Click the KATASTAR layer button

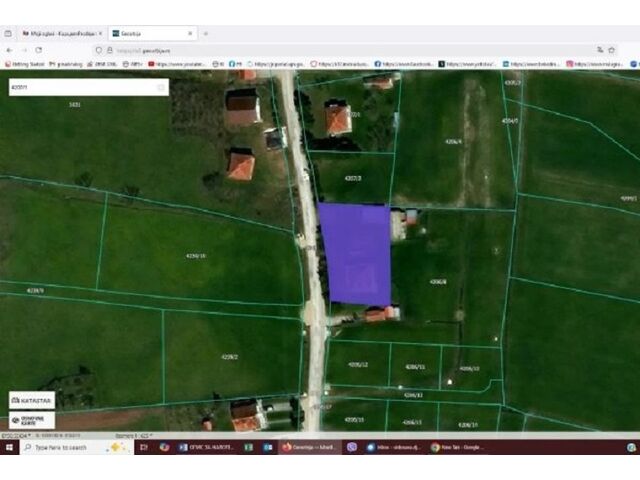point(31,400)
